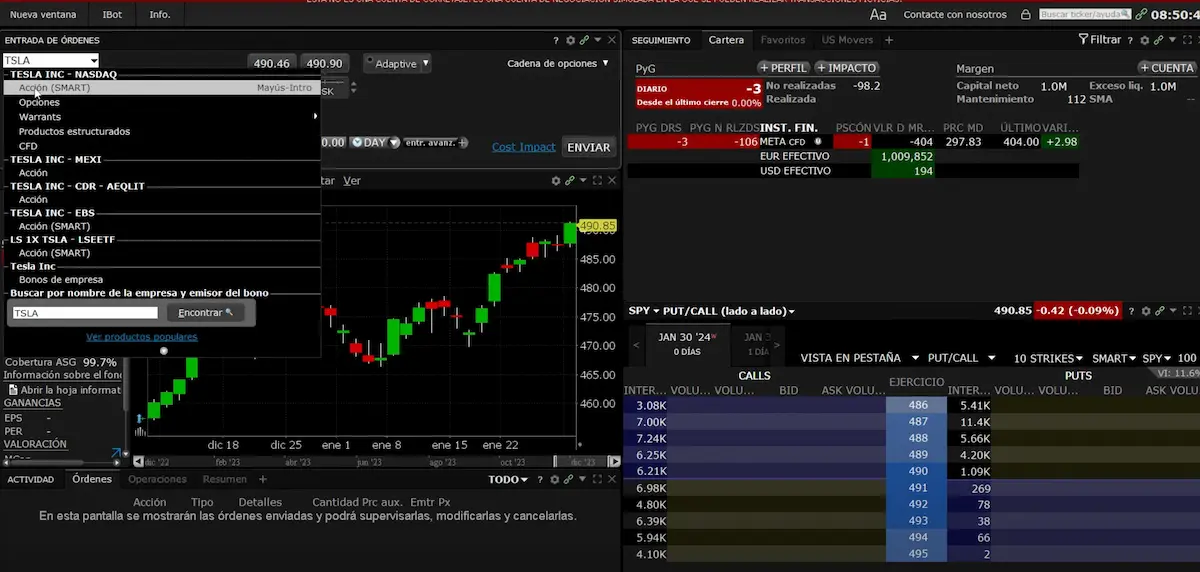Toggle the IMPACTO plus button

tap(847, 68)
